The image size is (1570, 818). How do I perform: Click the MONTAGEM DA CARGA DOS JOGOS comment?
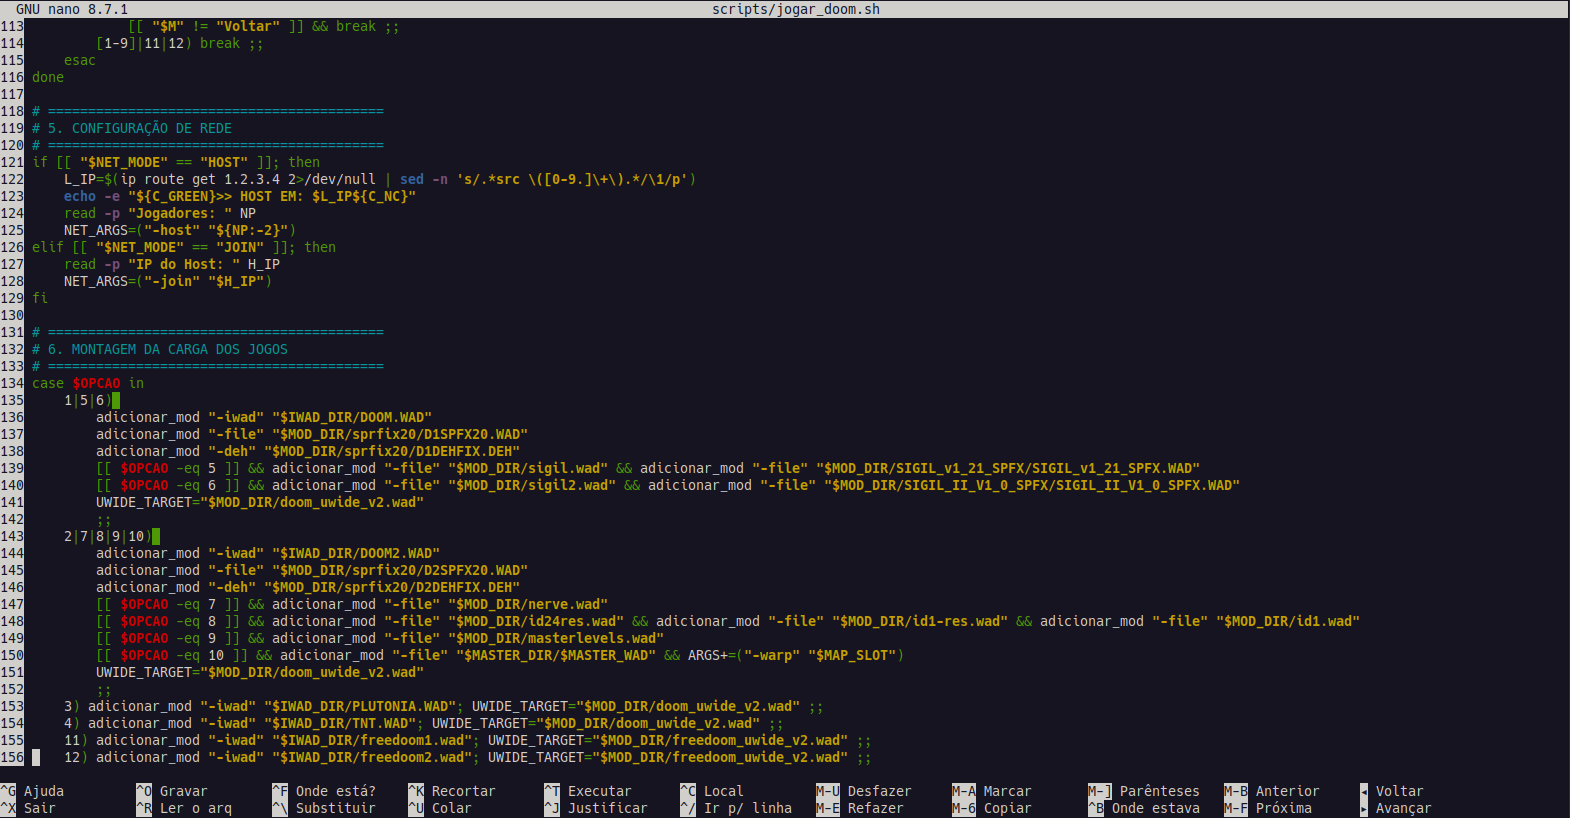pyautogui.click(x=168, y=349)
